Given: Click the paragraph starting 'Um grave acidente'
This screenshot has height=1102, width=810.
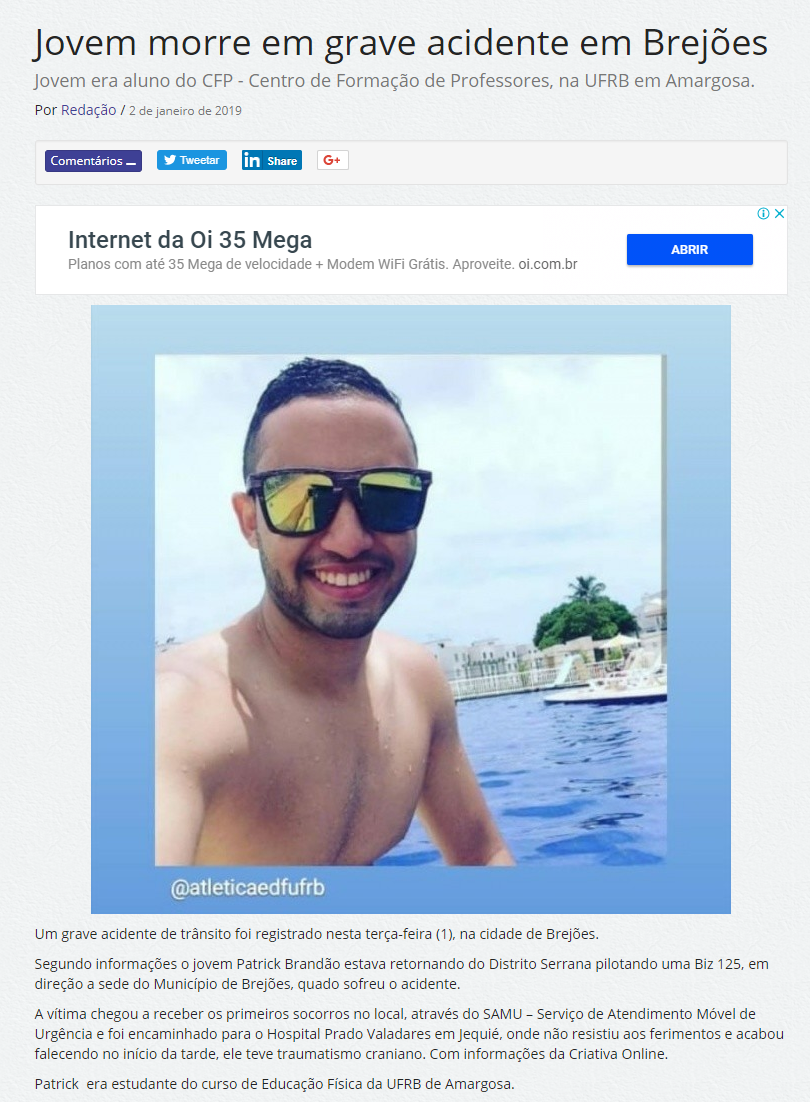Looking at the screenshot, I should (x=317, y=934).
